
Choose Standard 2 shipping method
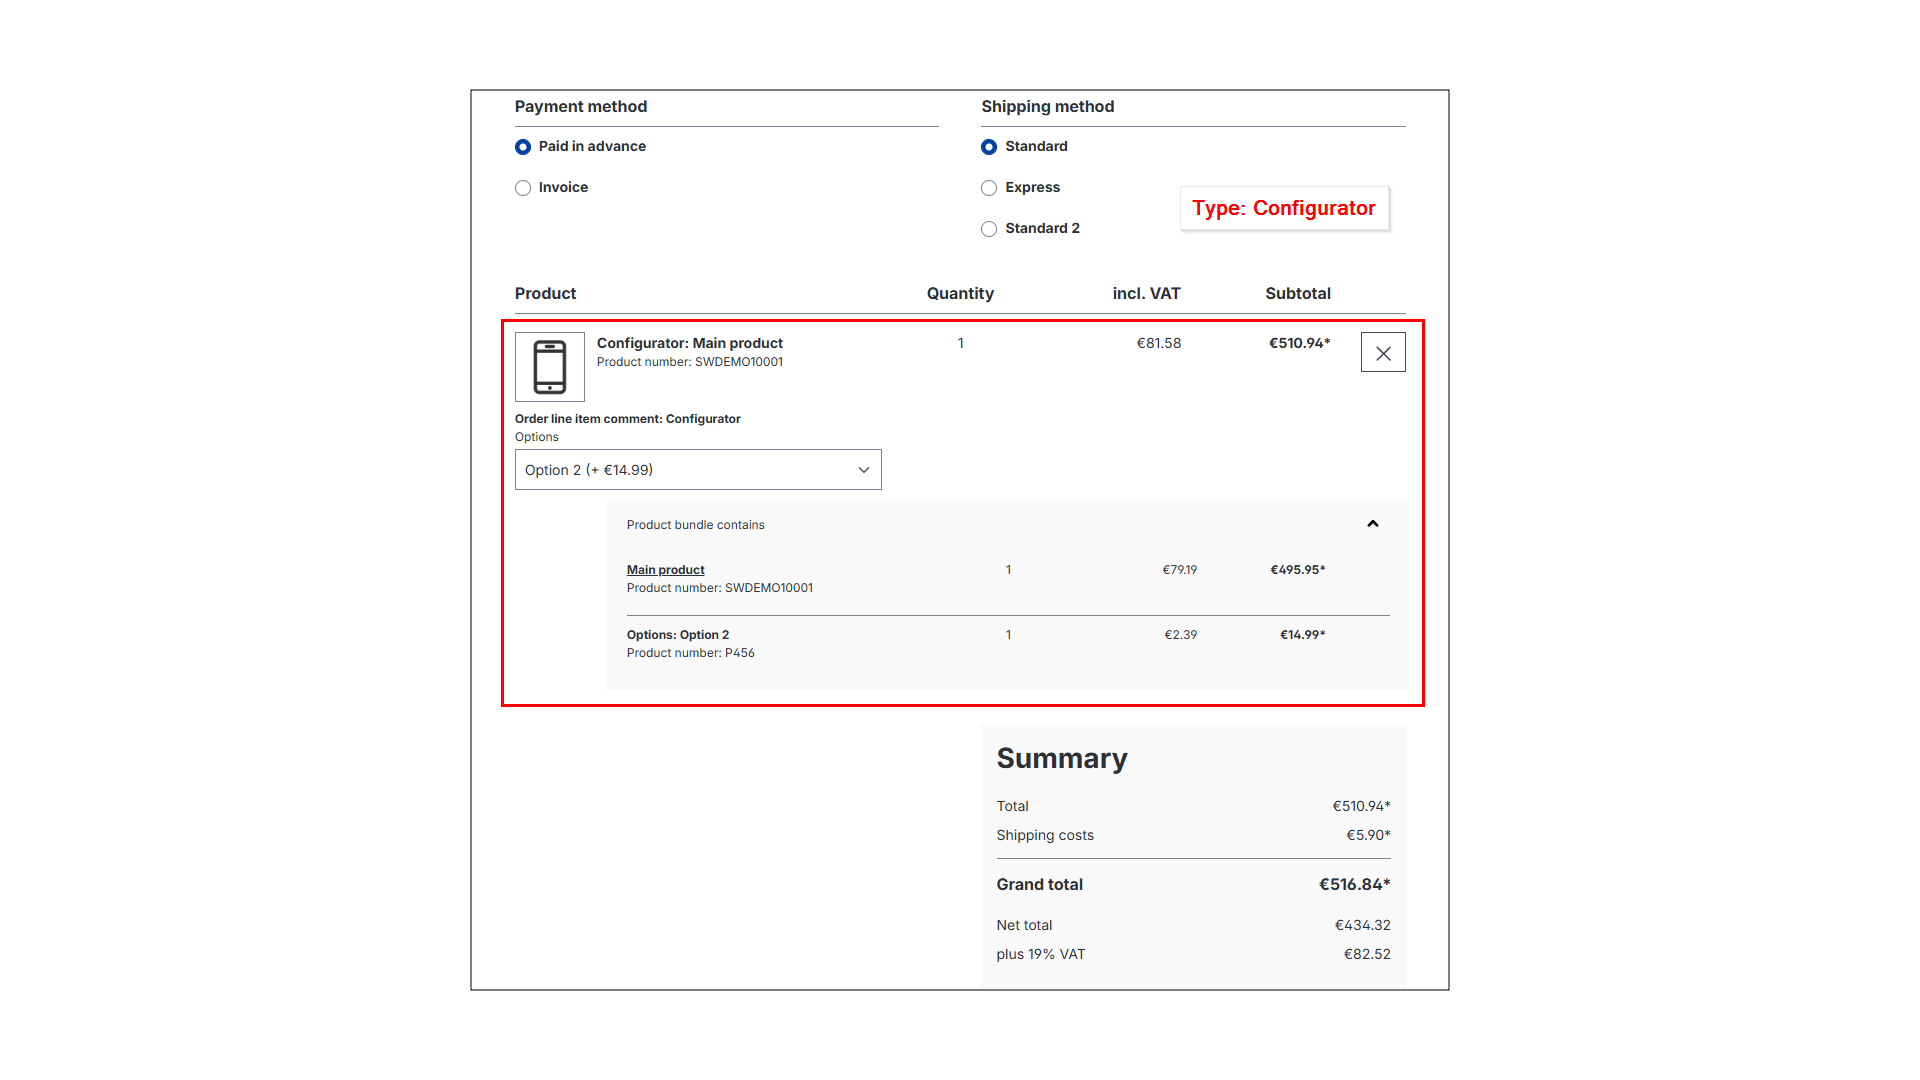click(989, 229)
